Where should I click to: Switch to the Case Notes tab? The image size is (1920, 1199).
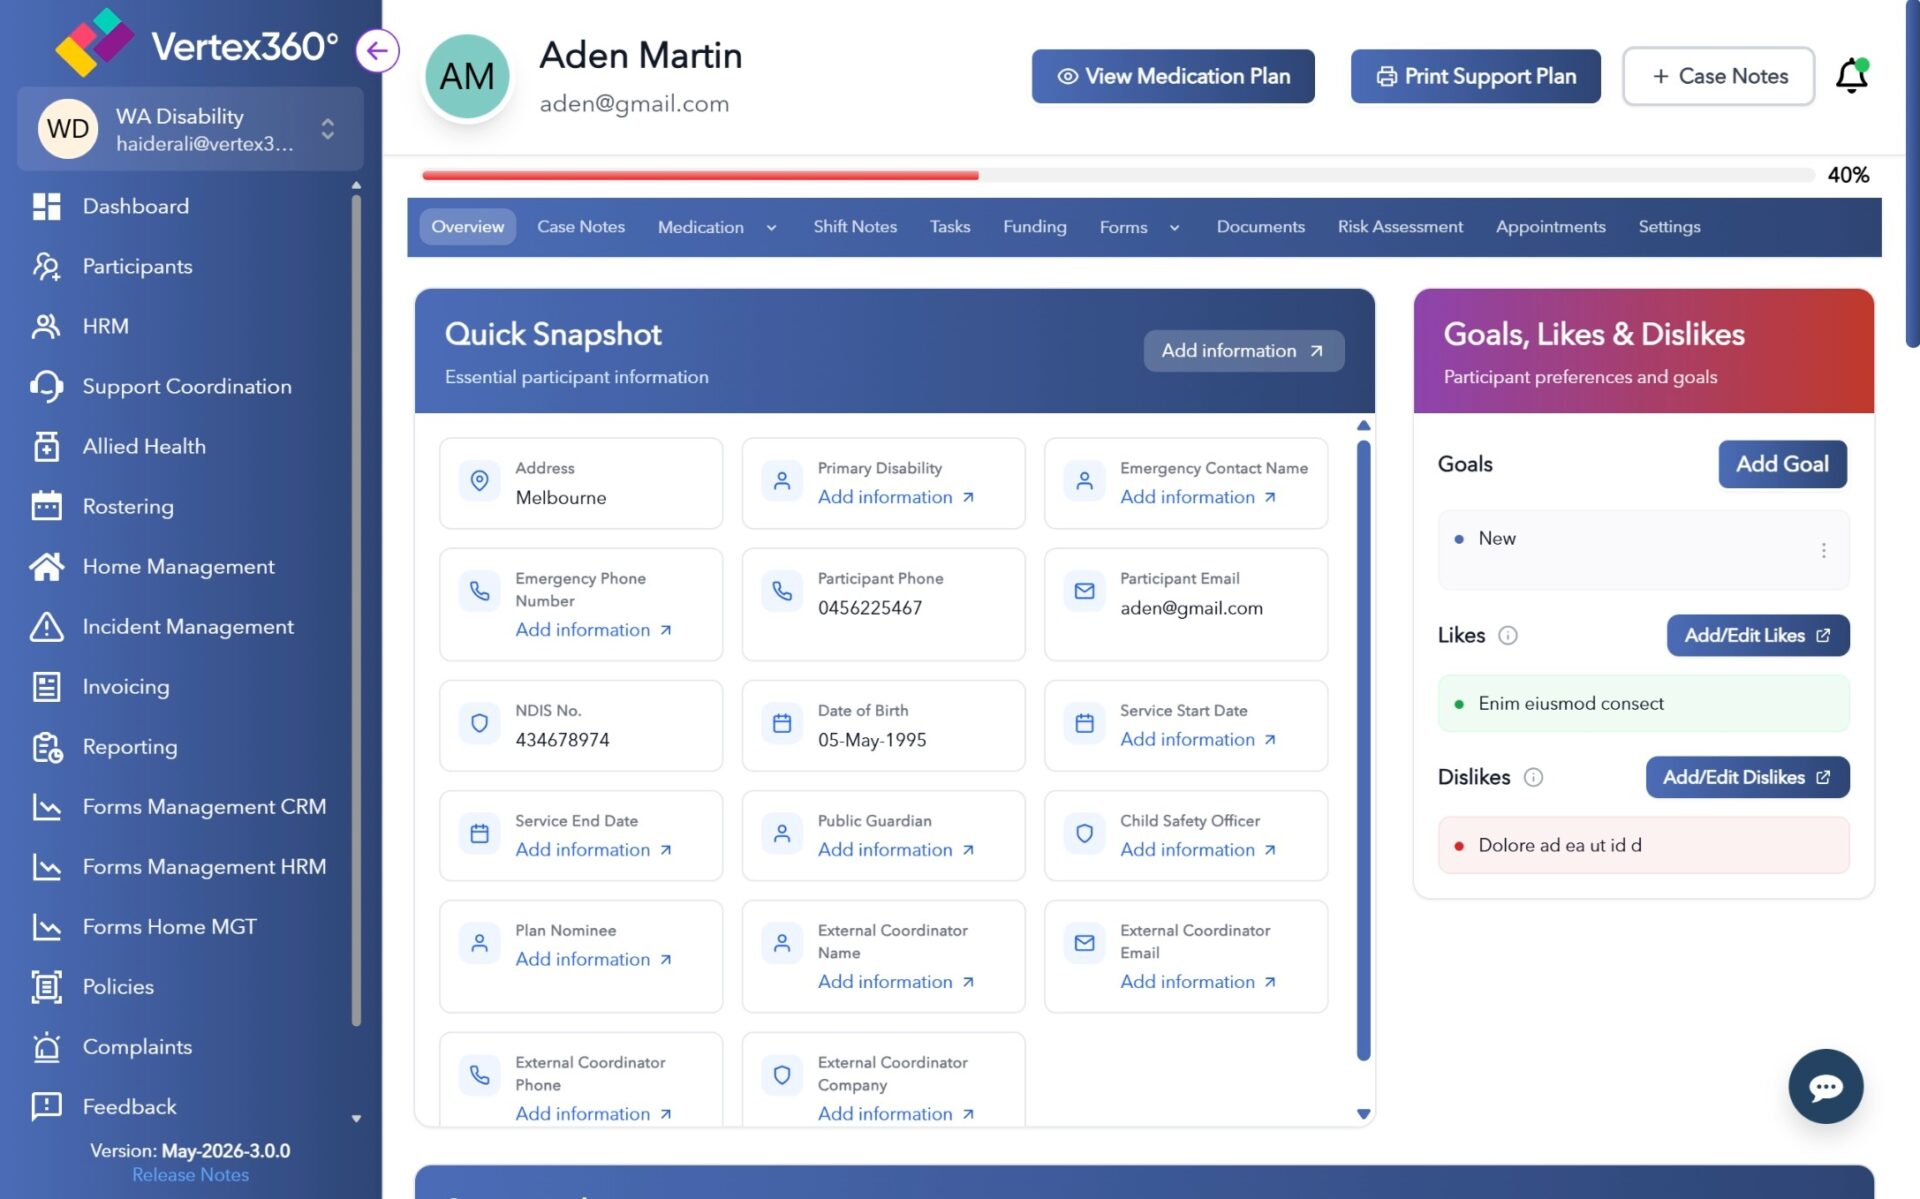point(580,227)
